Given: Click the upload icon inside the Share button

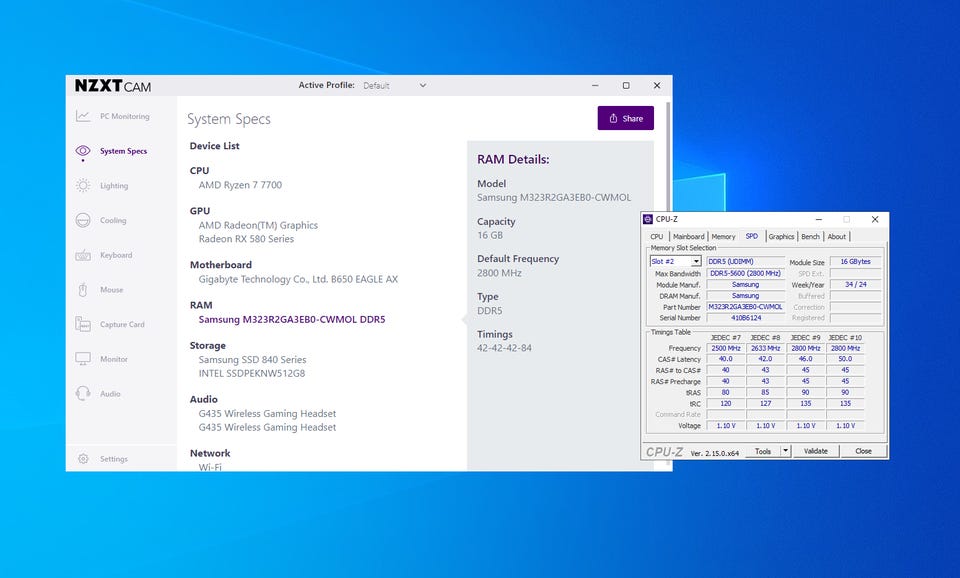Looking at the screenshot, I should point(613,118).
